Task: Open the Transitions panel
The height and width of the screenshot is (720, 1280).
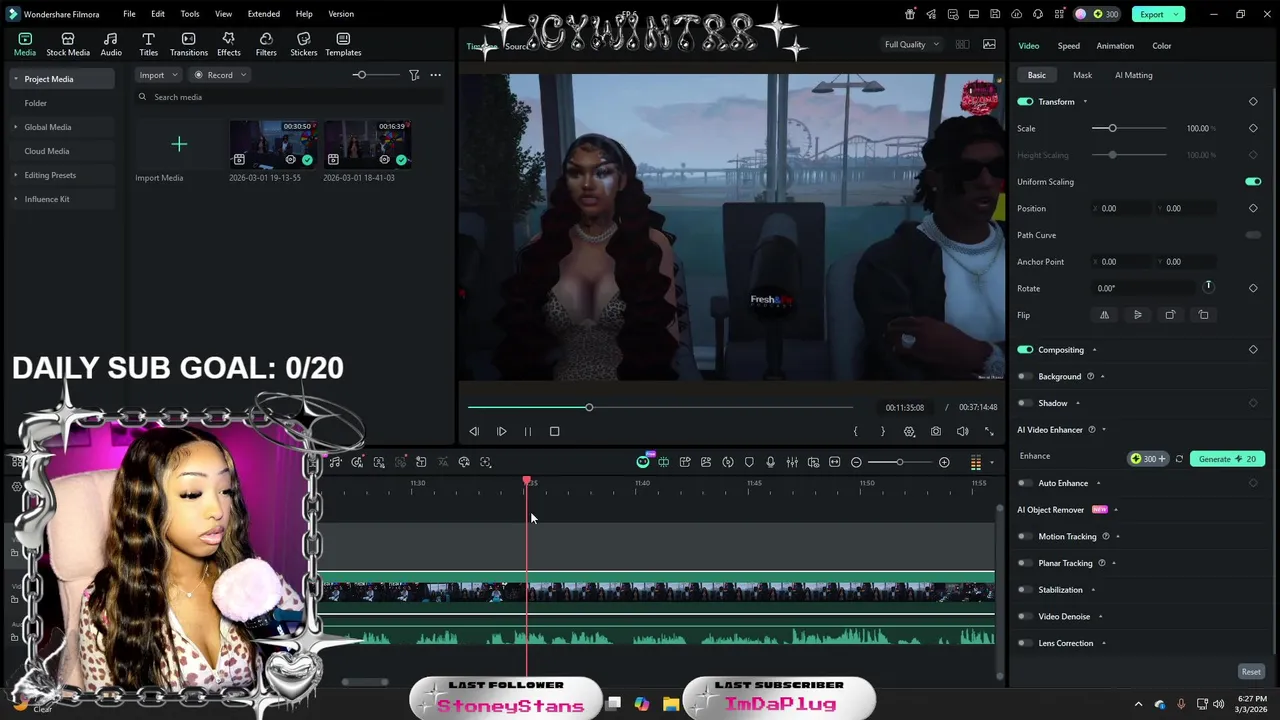Action: click(189, 44)
